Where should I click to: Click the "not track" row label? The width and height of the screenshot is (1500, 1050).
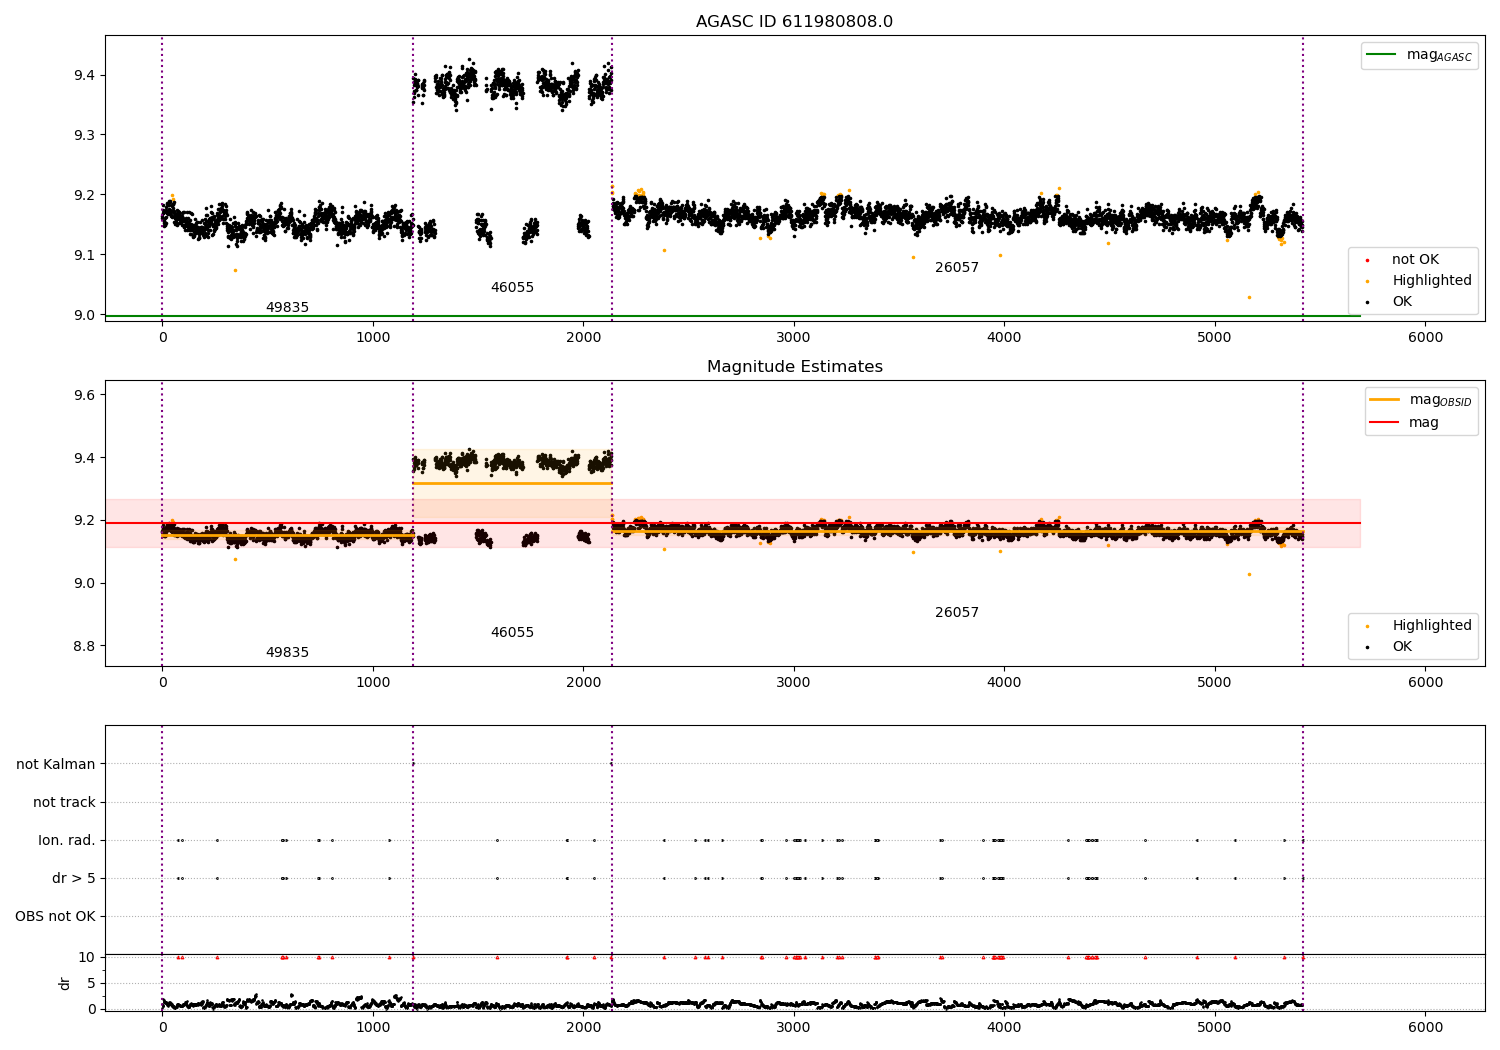(64, 803)
